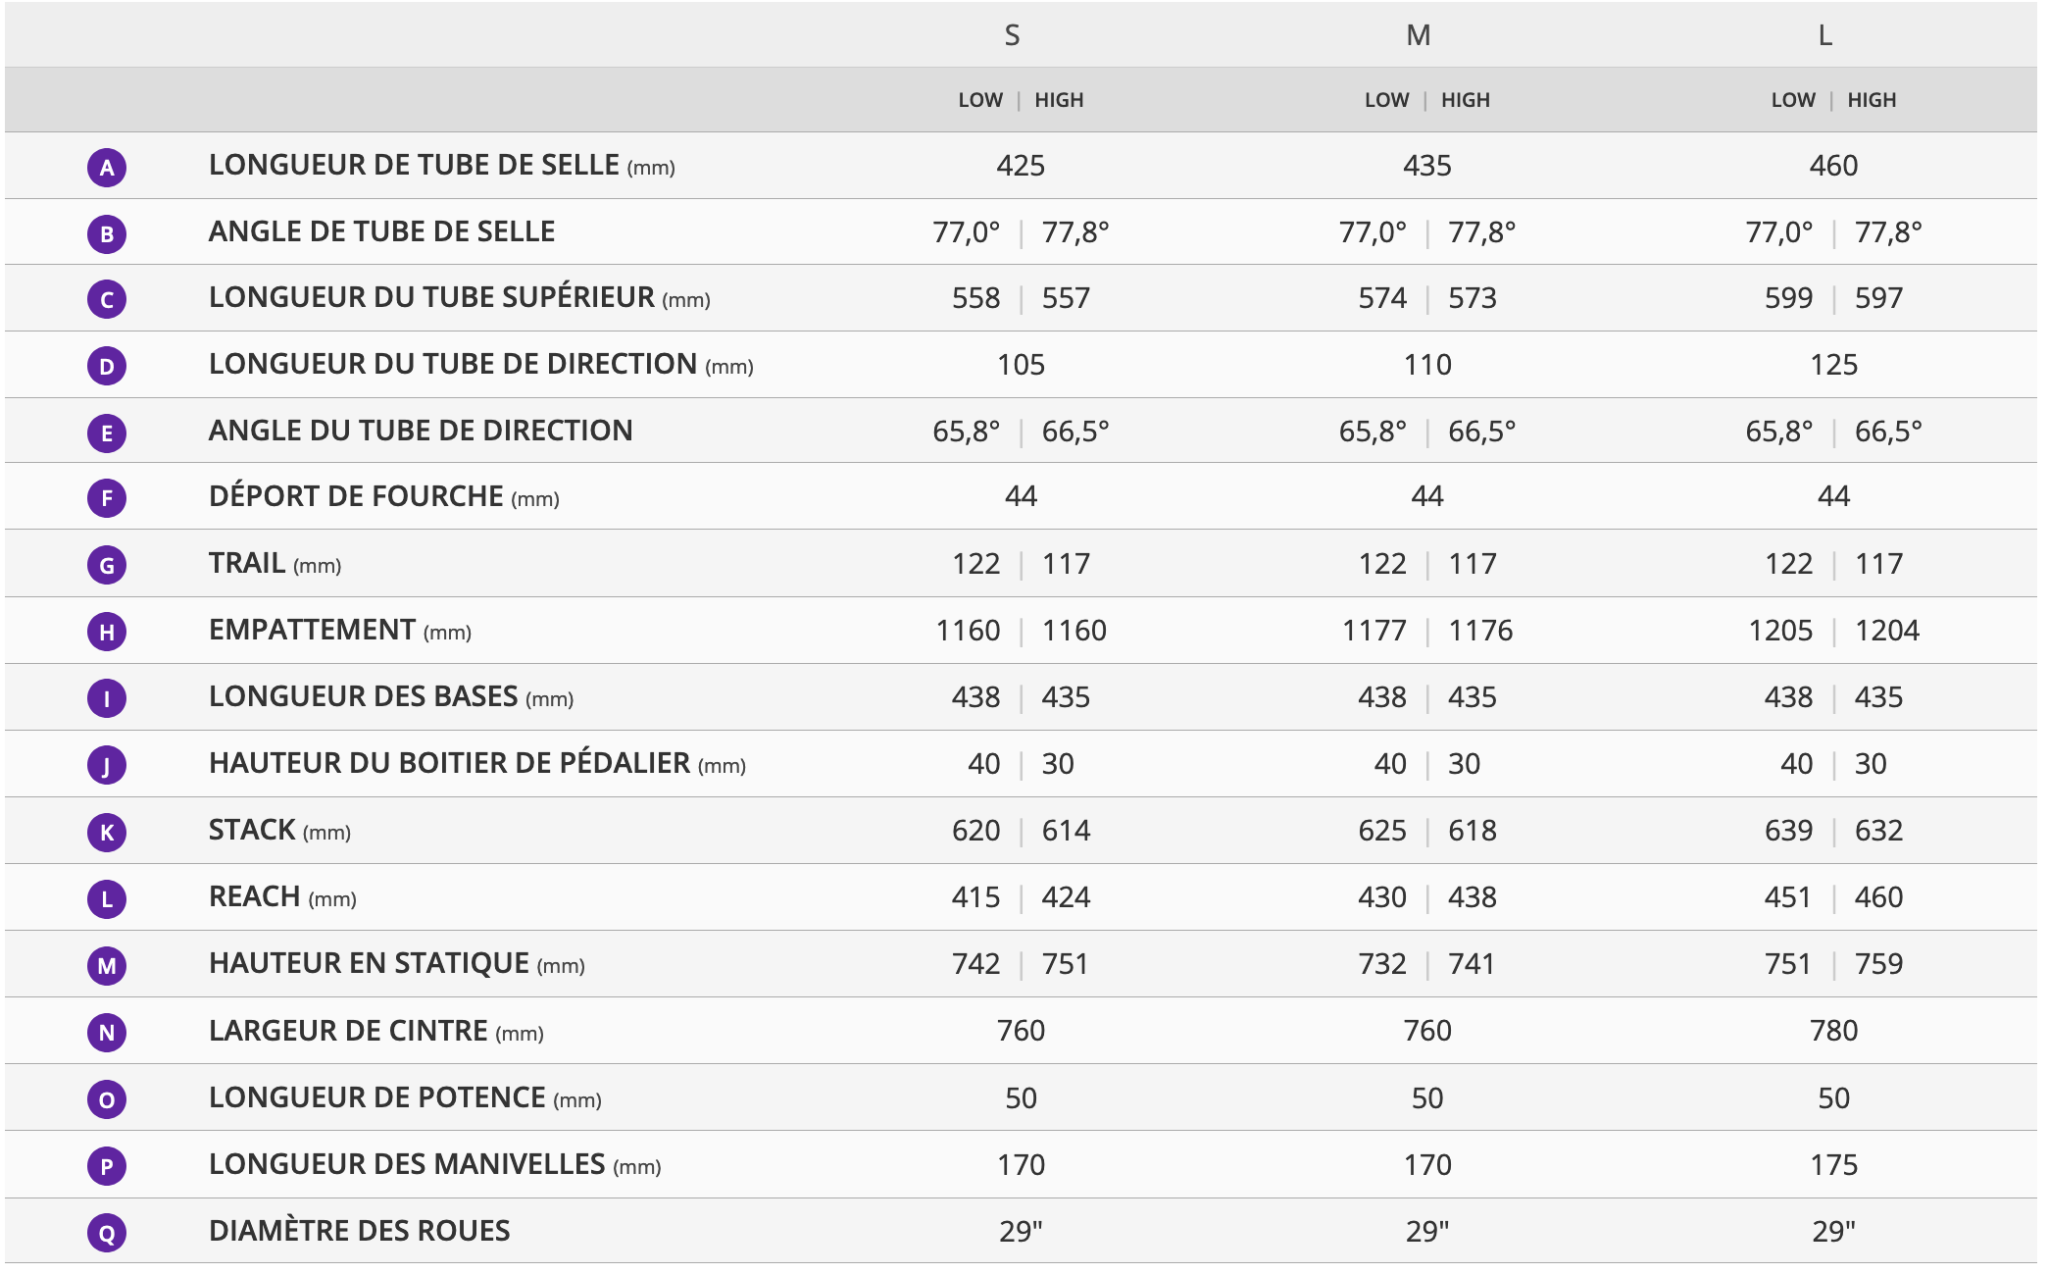2048x1274 pixels.
Task: Select the E marker for head tube angle
Action: click(106, 433)
